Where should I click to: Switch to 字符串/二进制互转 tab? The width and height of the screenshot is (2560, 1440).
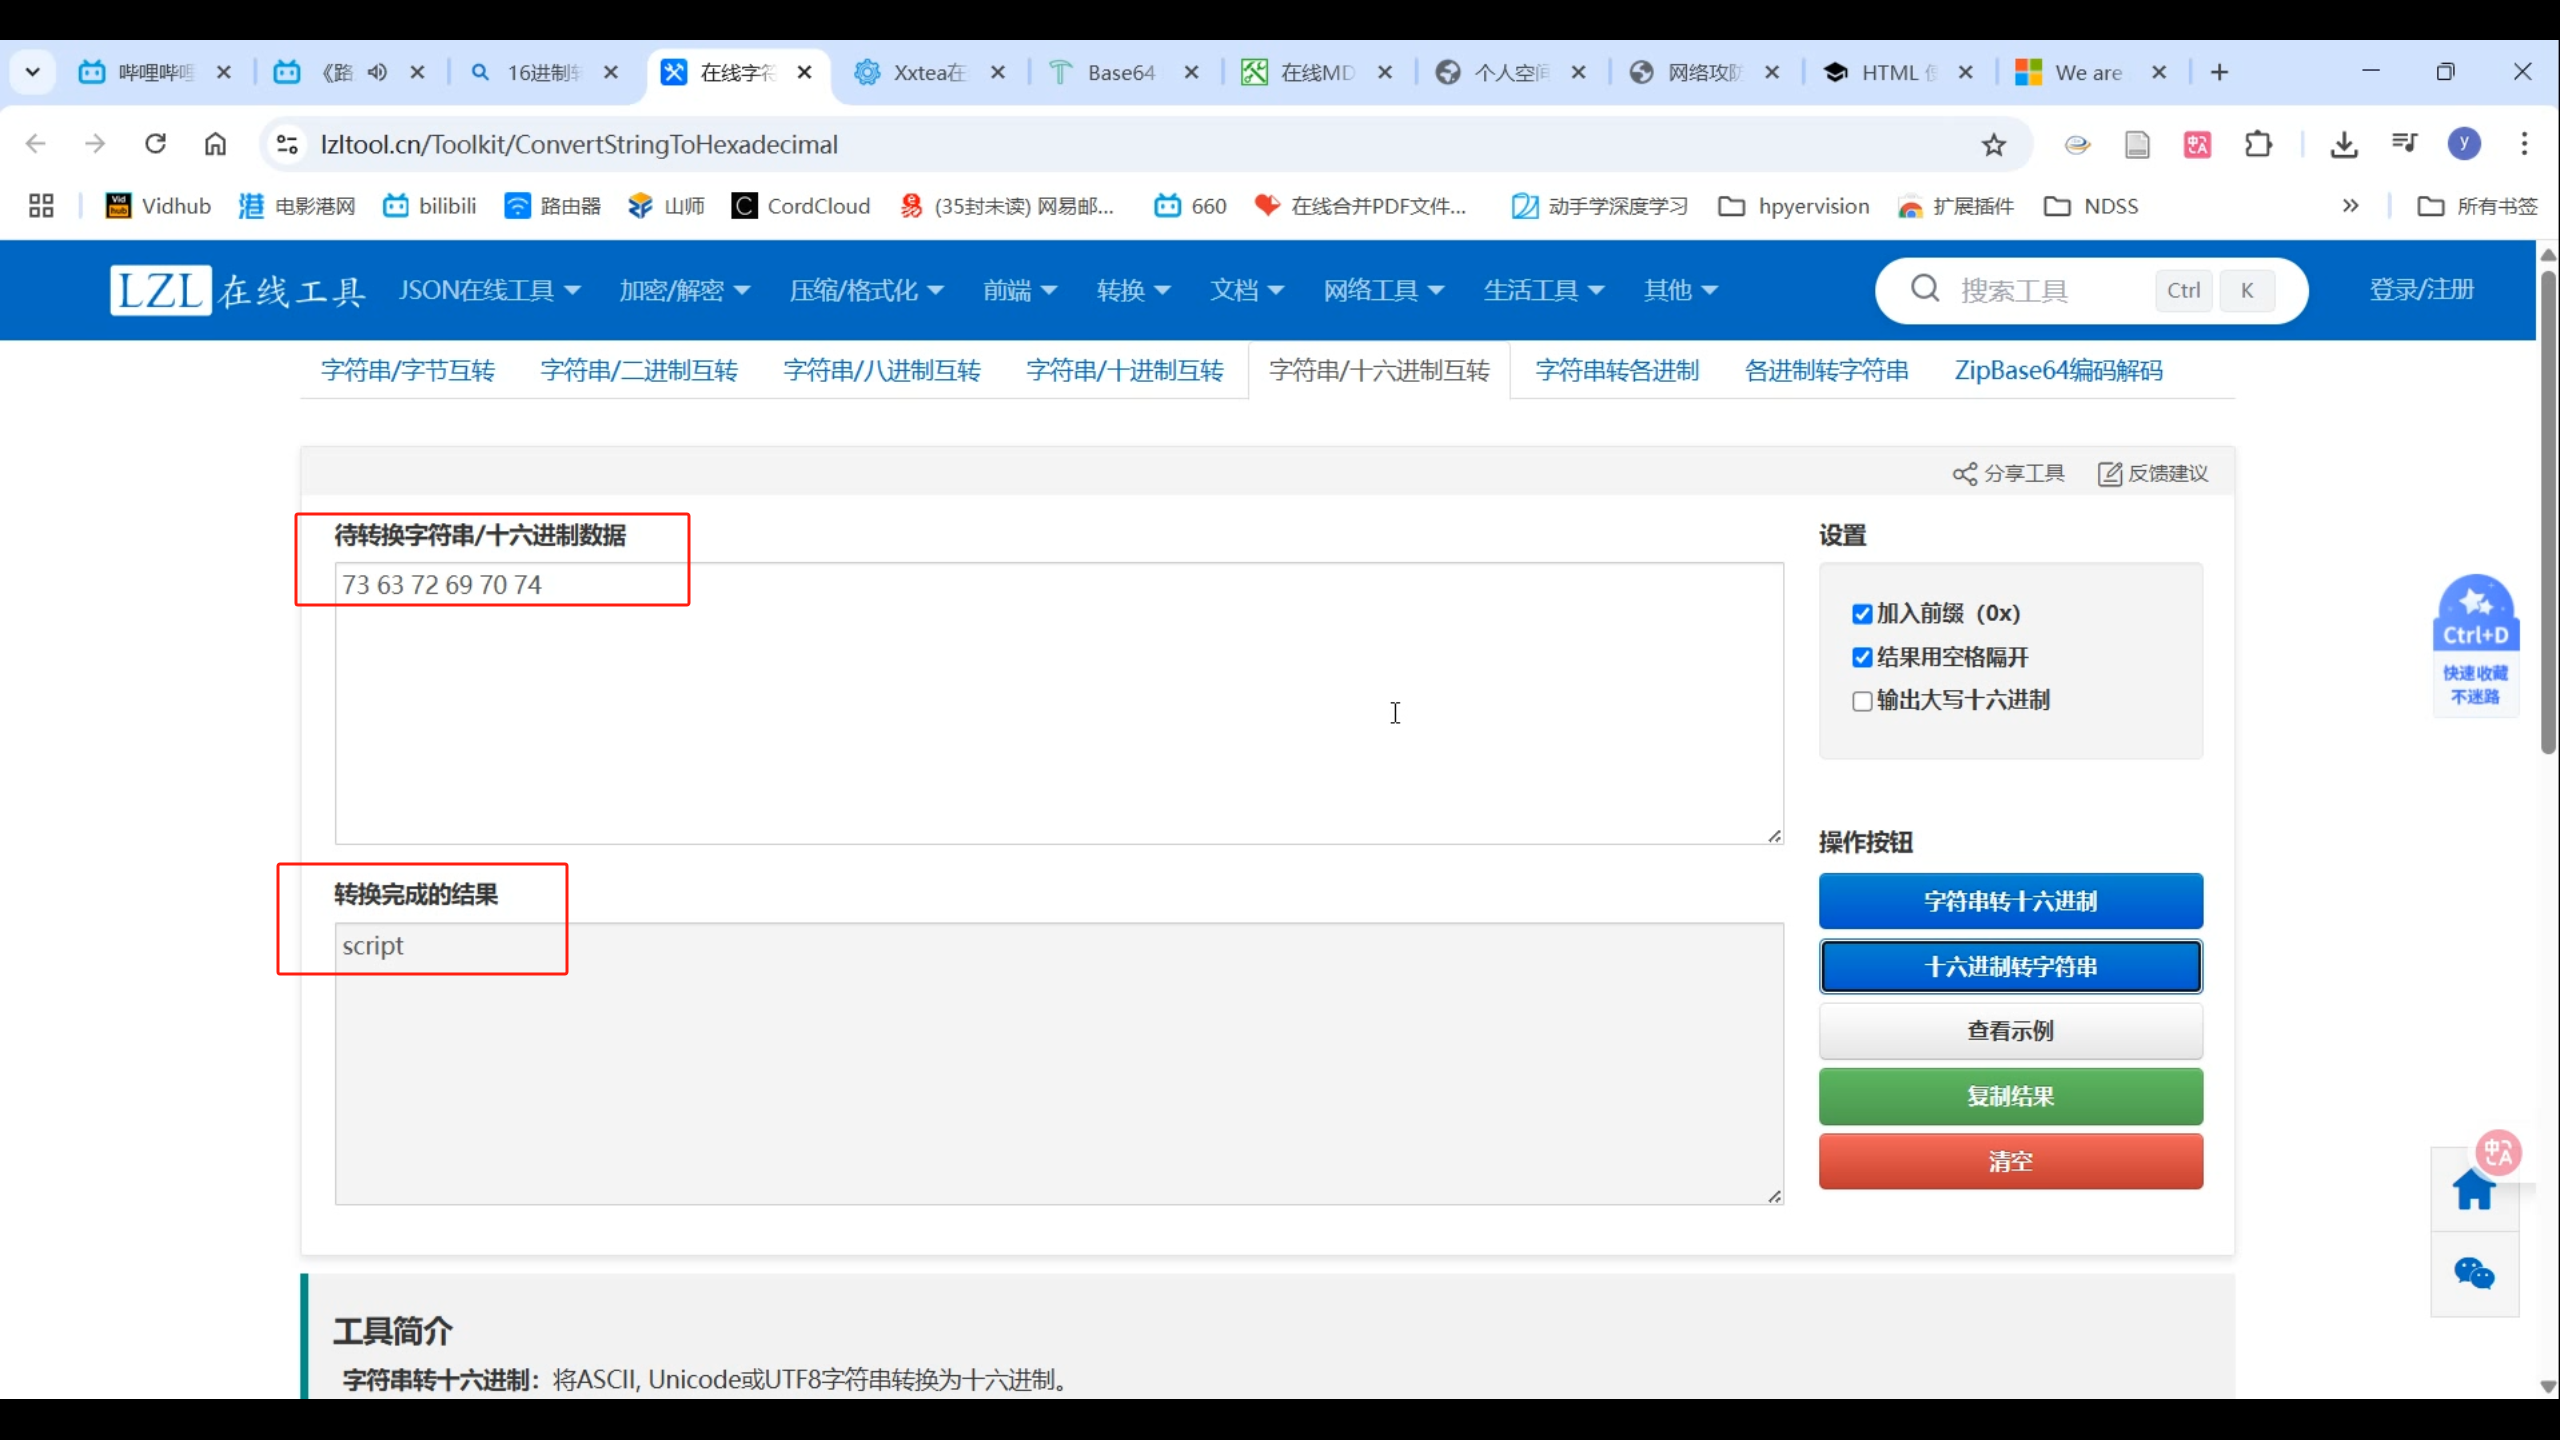coord(639,371)
